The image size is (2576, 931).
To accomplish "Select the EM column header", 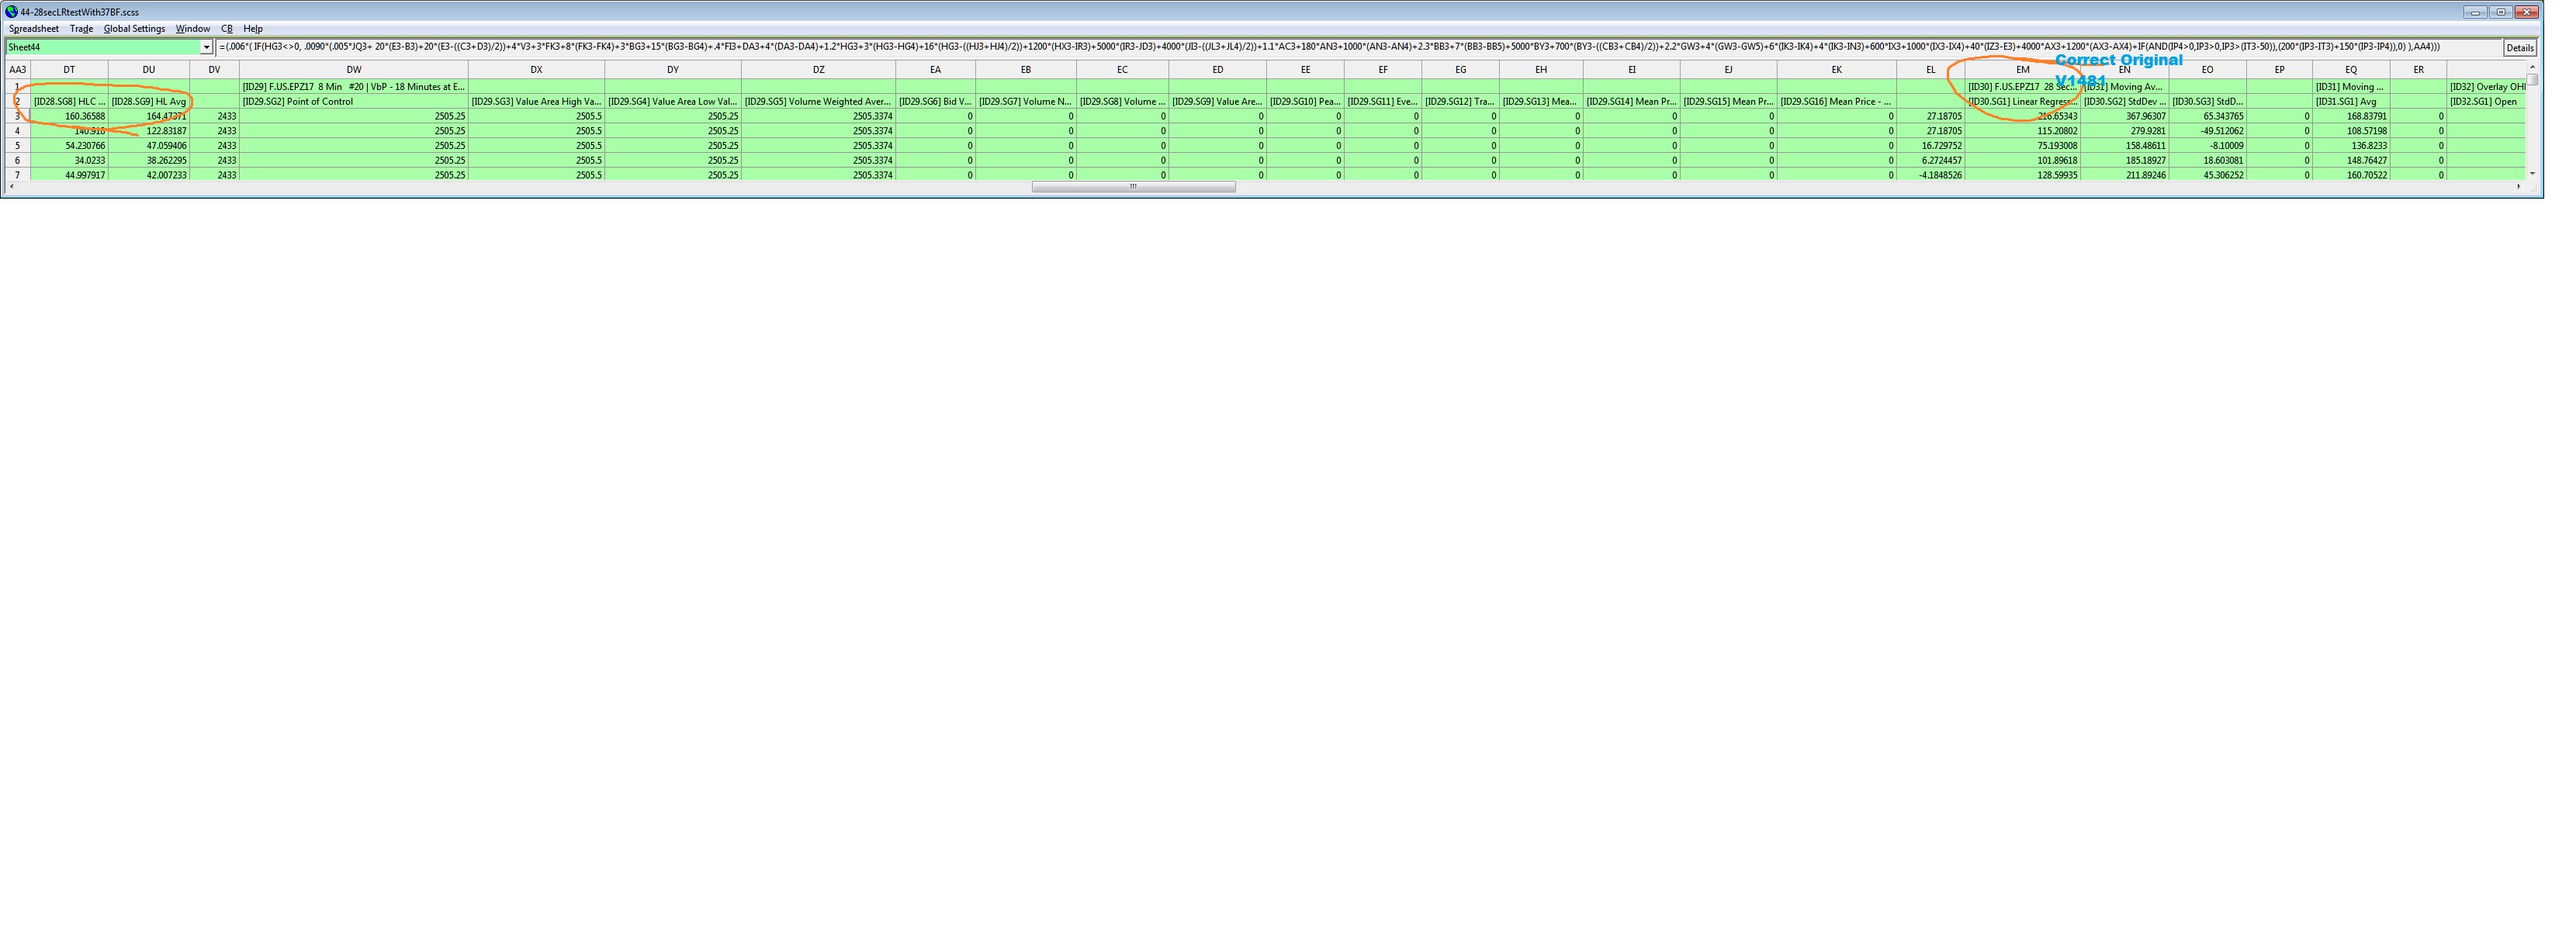I will pos(2022,70).
